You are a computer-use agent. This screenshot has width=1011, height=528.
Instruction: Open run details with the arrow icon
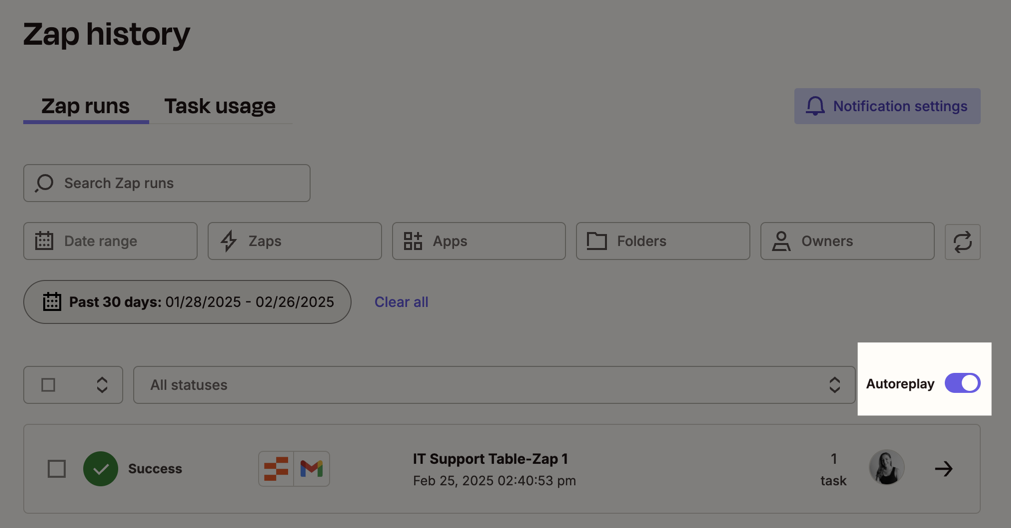(x=943, y=468)
